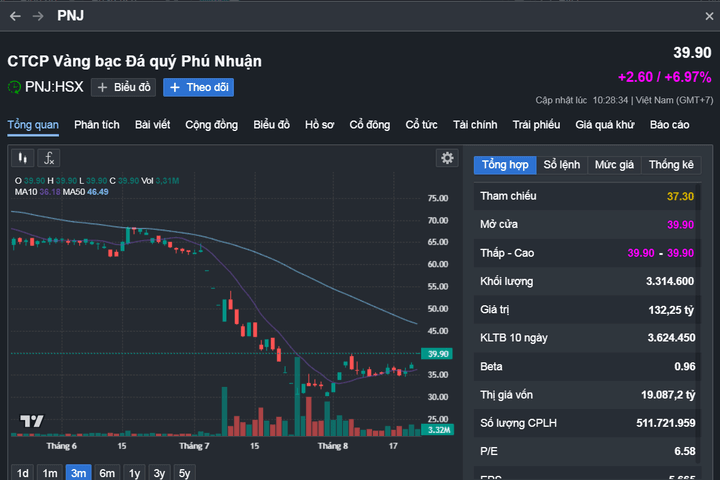The image size is (720, 480).
Task: Select the 3m time range
Action: click(79, 473)
